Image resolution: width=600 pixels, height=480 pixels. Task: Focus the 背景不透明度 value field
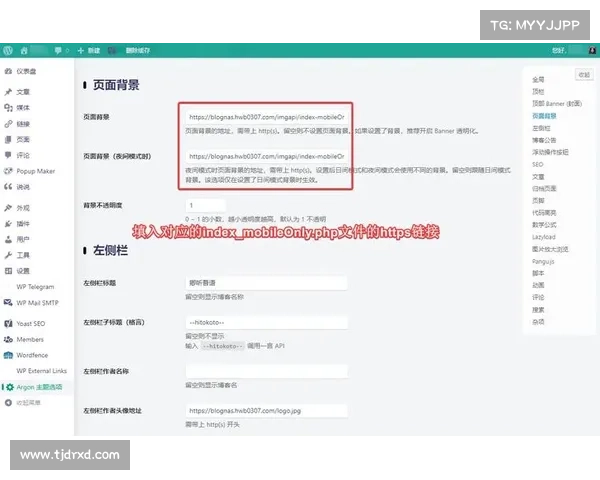(205, 206)
